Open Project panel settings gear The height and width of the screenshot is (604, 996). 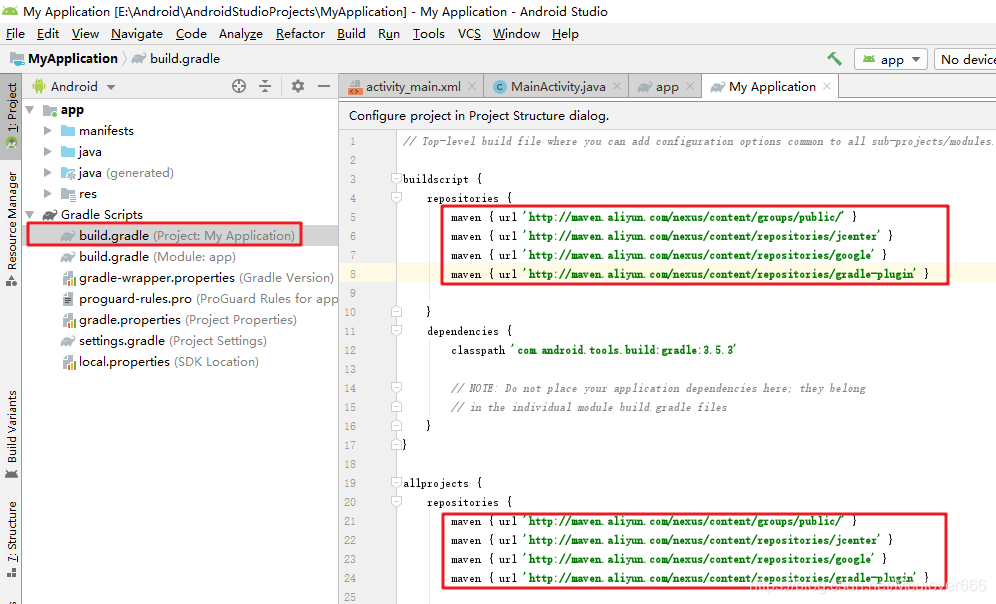click(297, 86)
